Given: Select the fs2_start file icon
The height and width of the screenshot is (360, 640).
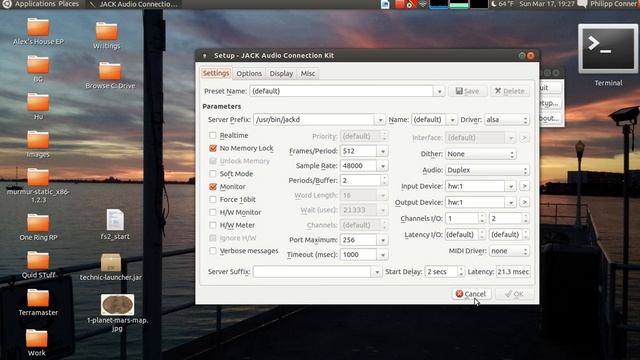Looking at the screenshot, I should (x=115, y=220).
